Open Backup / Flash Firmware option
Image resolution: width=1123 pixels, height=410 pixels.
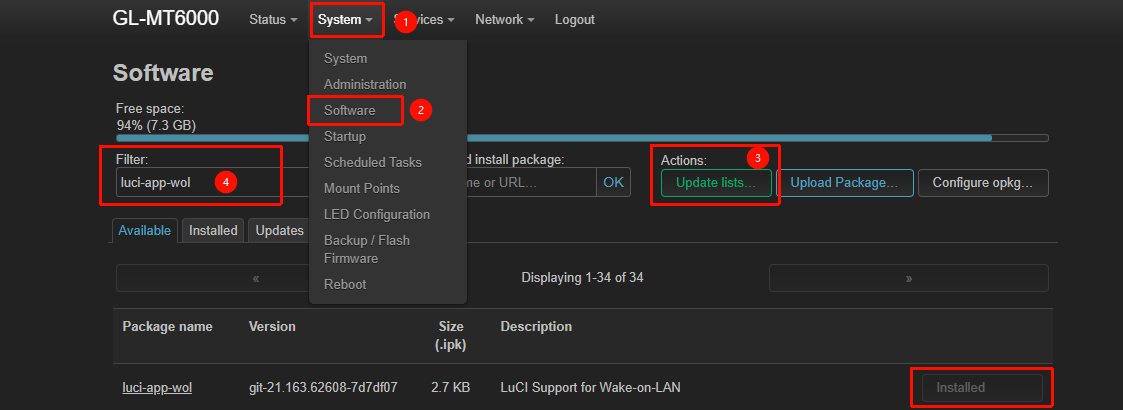click(x=367, y=249)
